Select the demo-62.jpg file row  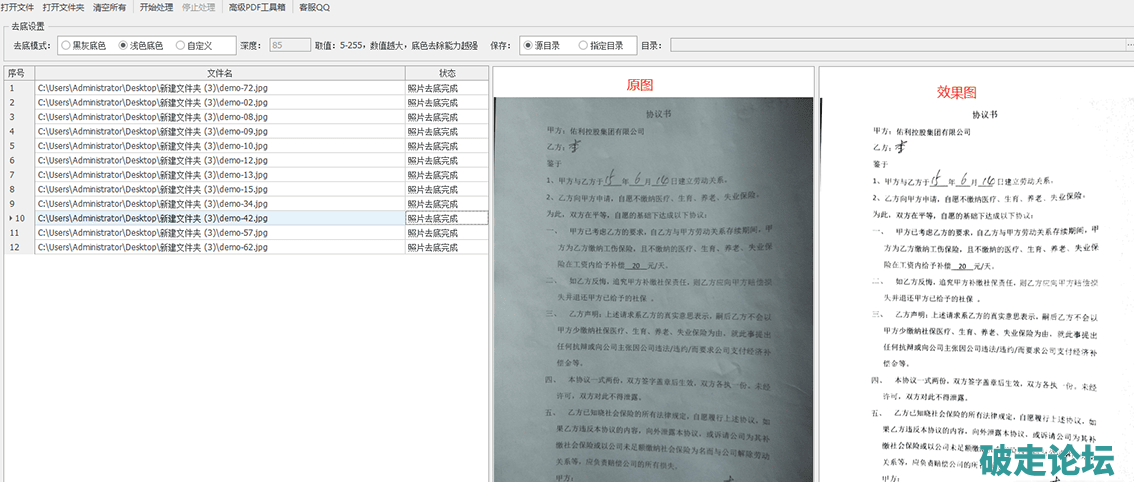tap(220, 247)
